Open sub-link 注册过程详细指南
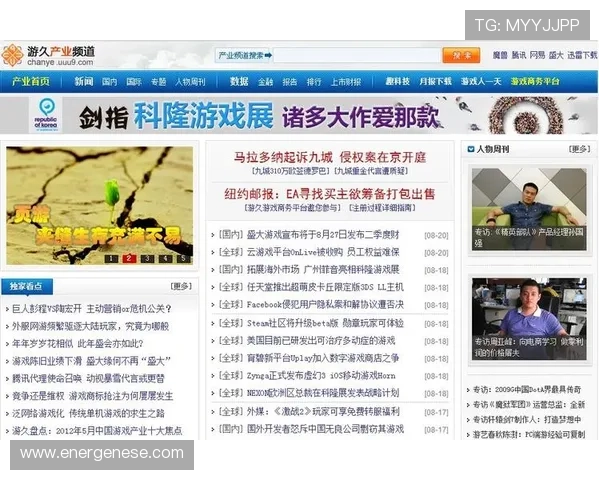Viewport: 600px width, 480px height. pyautogui.click(x=382, y=208)
